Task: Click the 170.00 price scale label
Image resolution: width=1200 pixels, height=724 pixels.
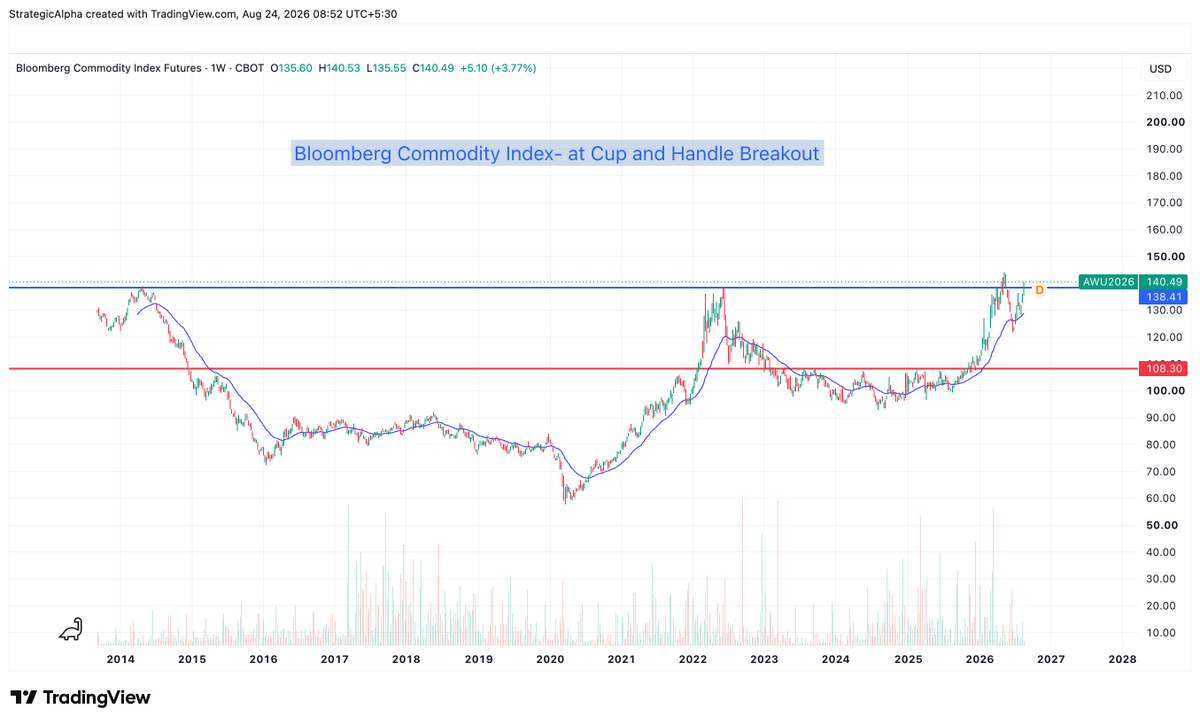Action: (1165, 203)
